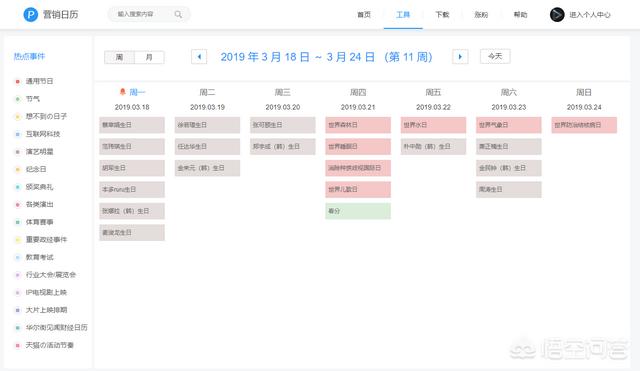Toggle 体育赛事 category filter
The image size is (640, 371).
[39, 222]
